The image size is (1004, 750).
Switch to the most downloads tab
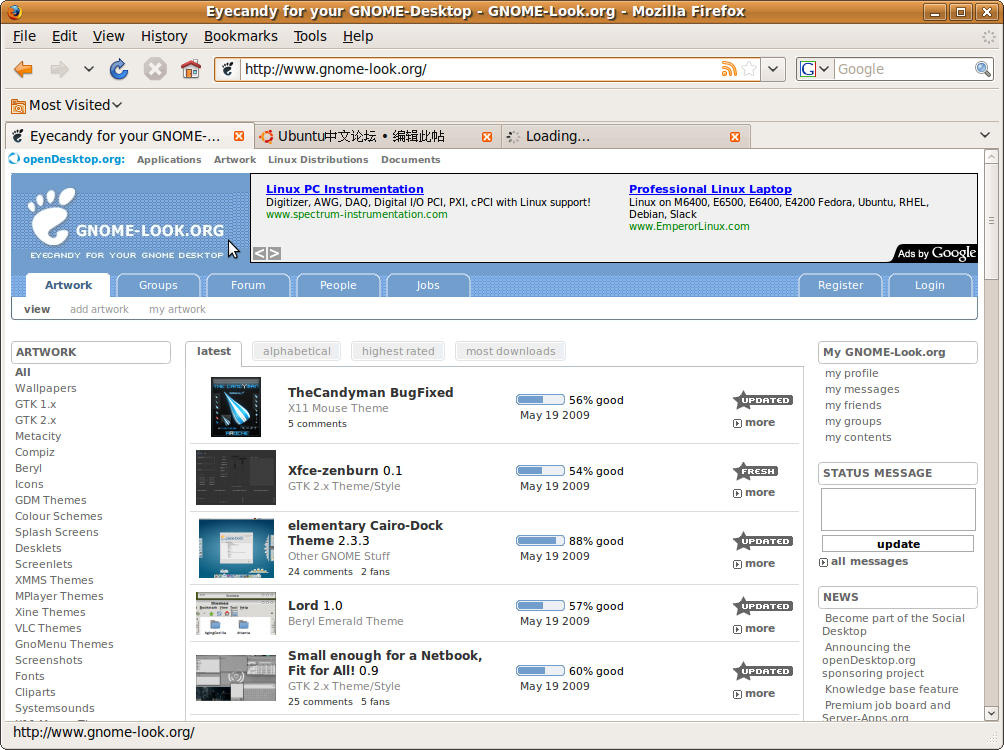pos(510,351)
